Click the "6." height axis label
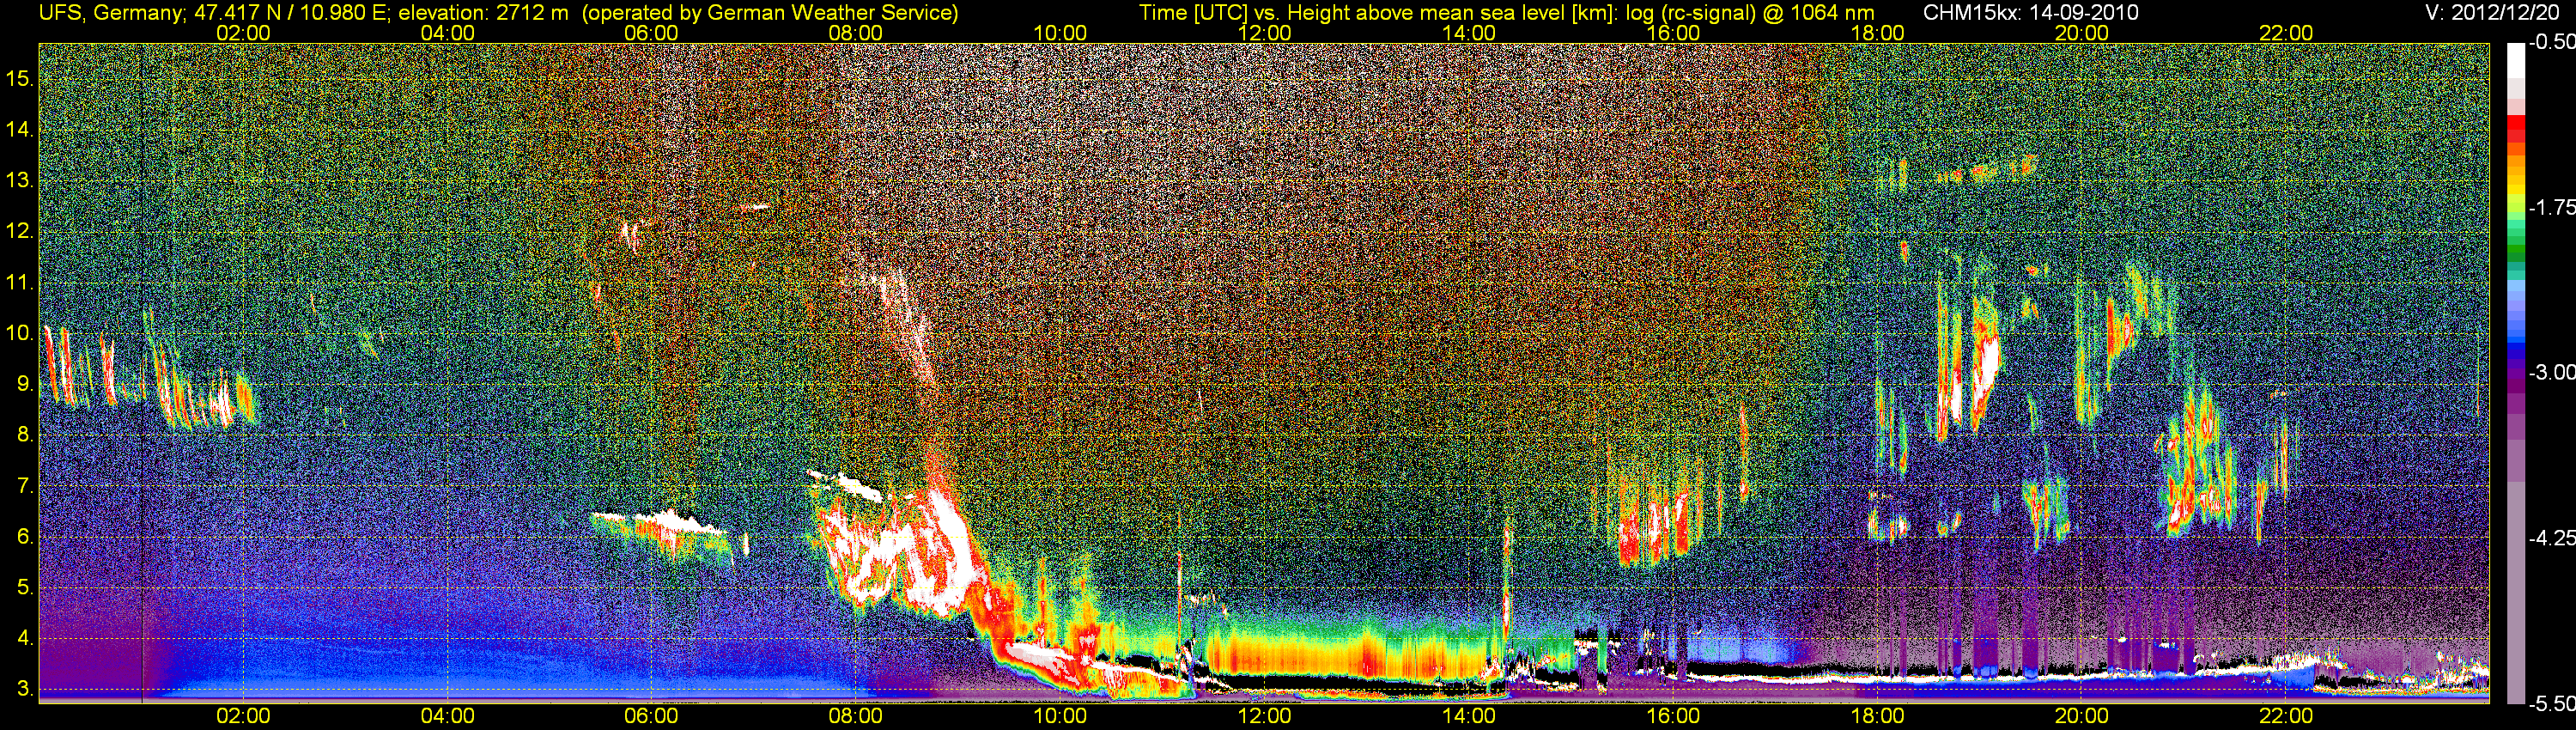2576x730 pixels. pyautogui.click(x=26, y=536)
